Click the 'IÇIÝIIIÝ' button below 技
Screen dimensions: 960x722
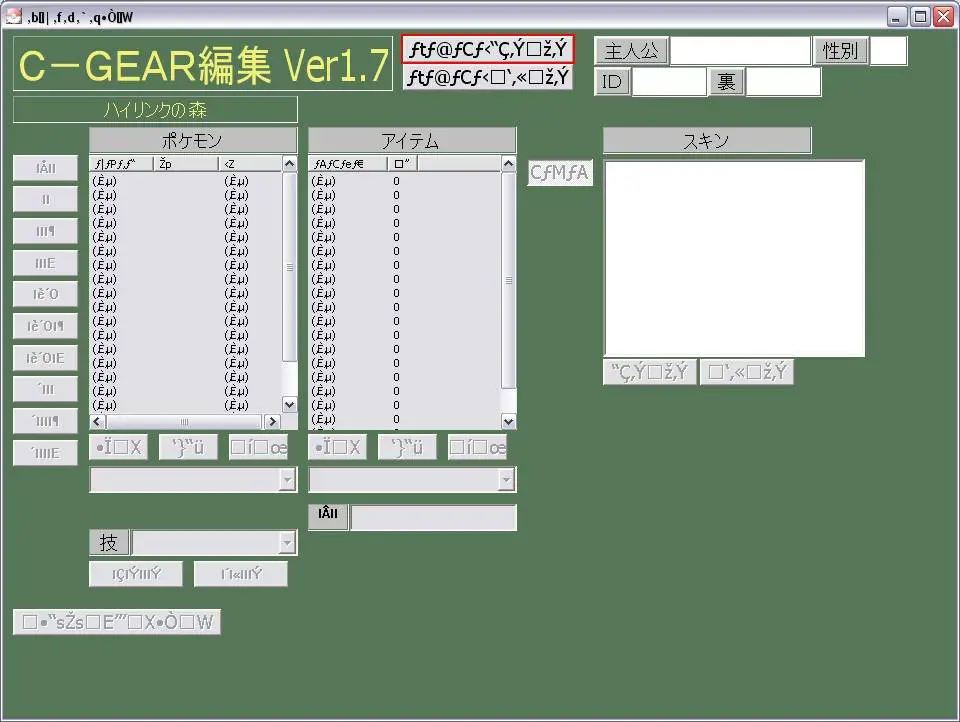(x=136, y=574)
